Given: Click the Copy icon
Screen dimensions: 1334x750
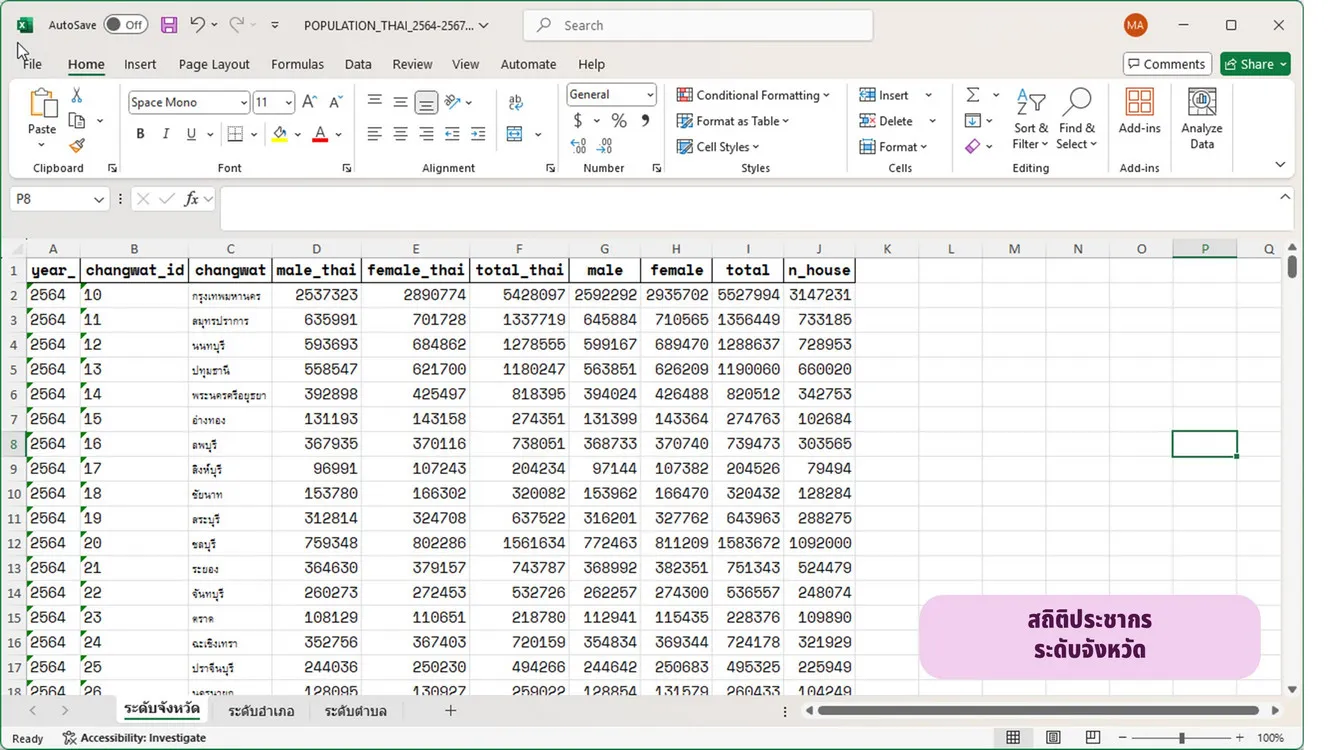Looking at the screenshot, I should pos(77,121).
